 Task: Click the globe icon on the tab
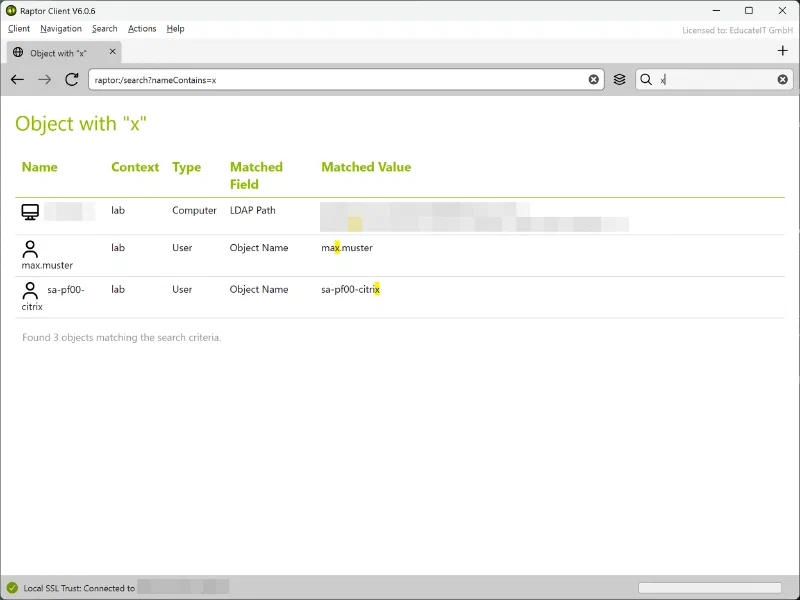tap(18, 52)
